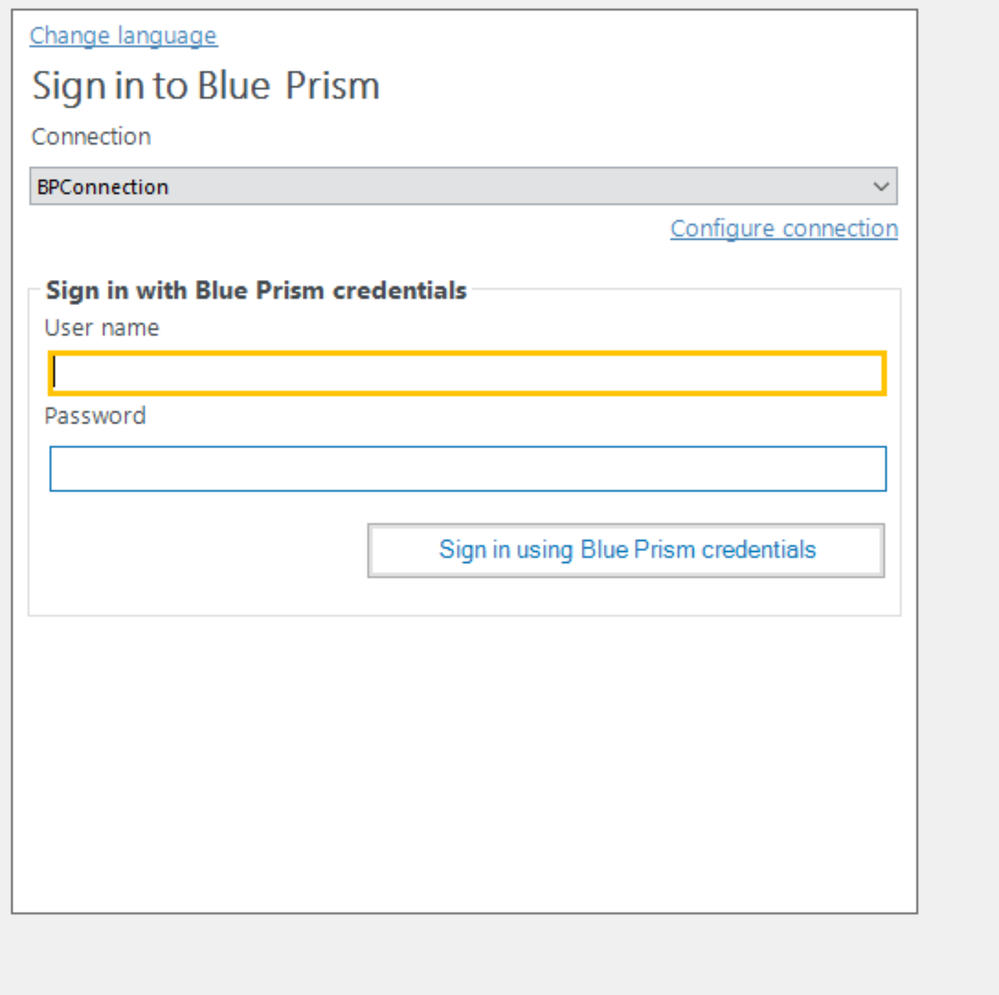
Task: Click empty space left of the Sign in button
Action: coord(200,551)
